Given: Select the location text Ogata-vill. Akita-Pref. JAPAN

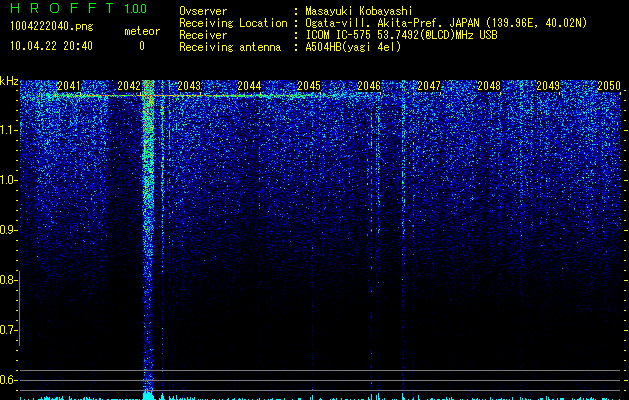Looking at the screenshot, I should pos(392,23).
